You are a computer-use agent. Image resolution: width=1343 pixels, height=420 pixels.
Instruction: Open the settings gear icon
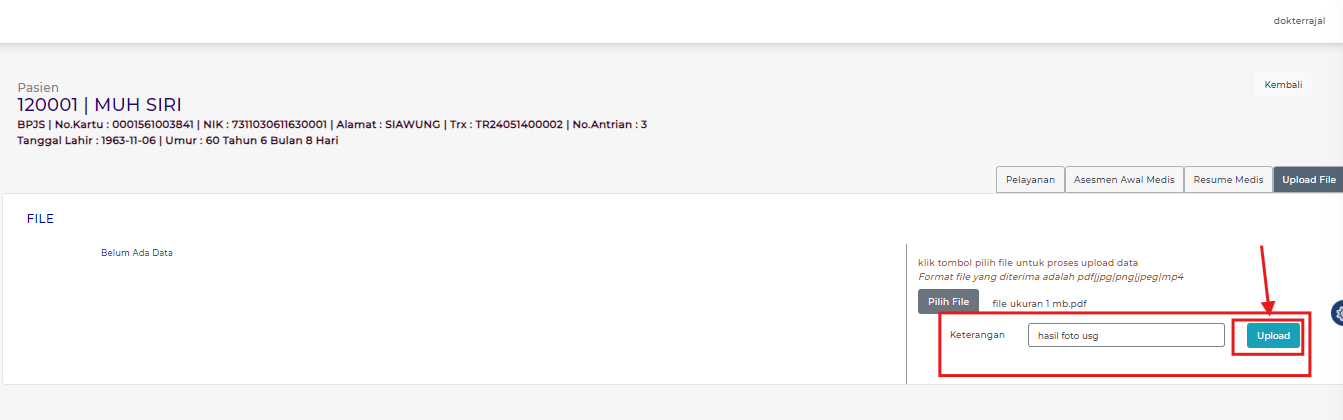[x=1337, y=313]
